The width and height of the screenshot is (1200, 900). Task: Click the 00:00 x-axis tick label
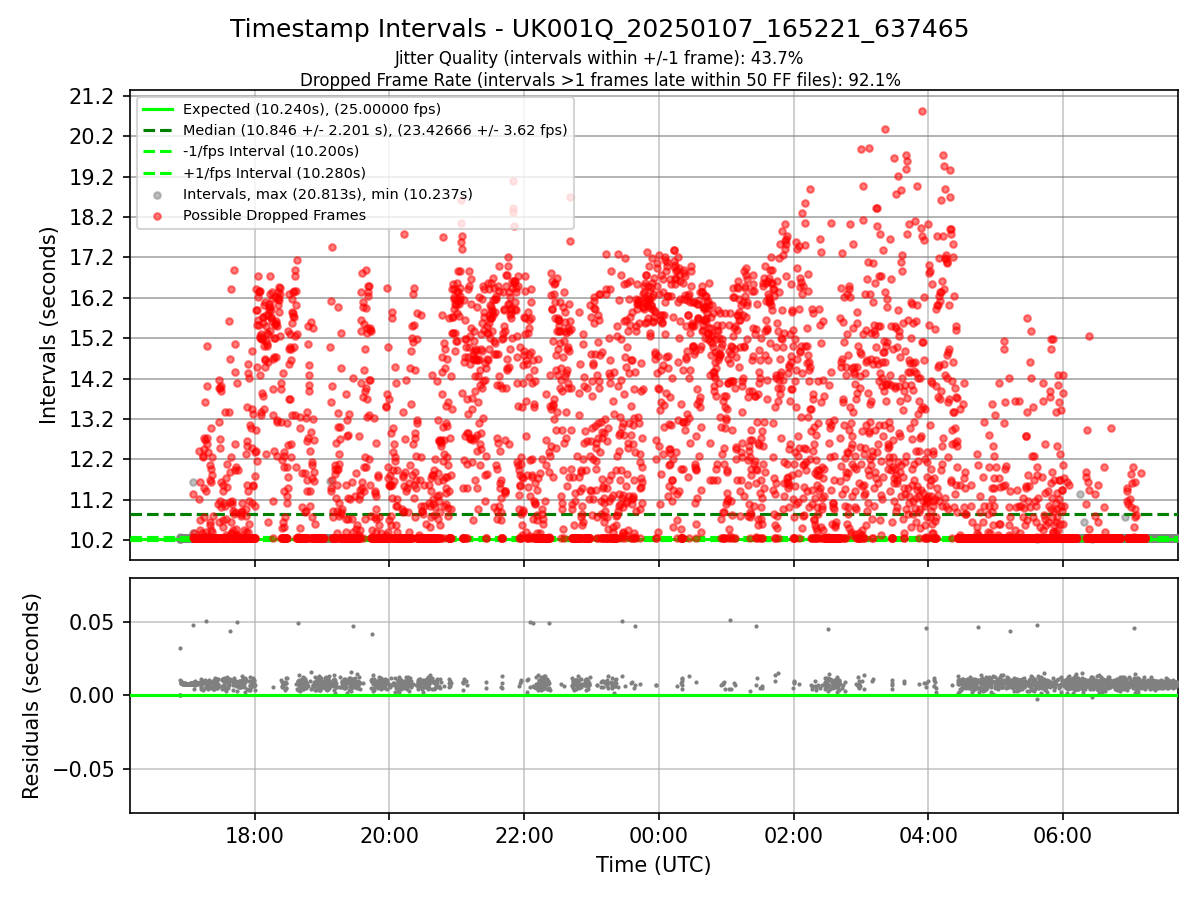(x=658, y=834)
